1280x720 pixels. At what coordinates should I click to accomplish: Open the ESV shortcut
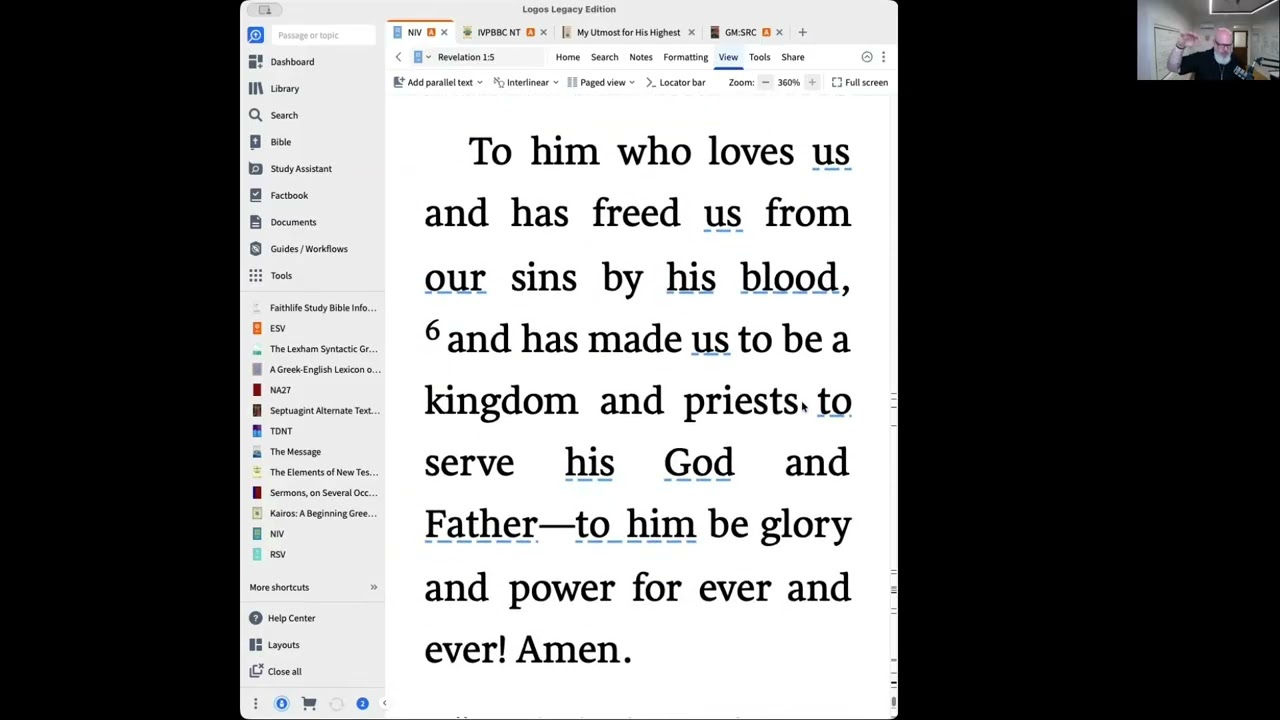277,328
